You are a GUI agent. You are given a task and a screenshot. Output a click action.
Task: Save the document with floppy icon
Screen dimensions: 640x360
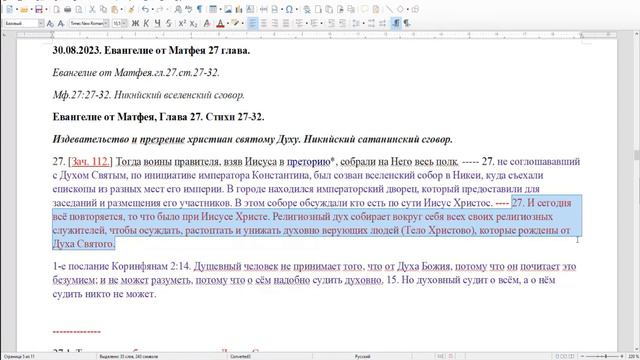pos(38,9)
